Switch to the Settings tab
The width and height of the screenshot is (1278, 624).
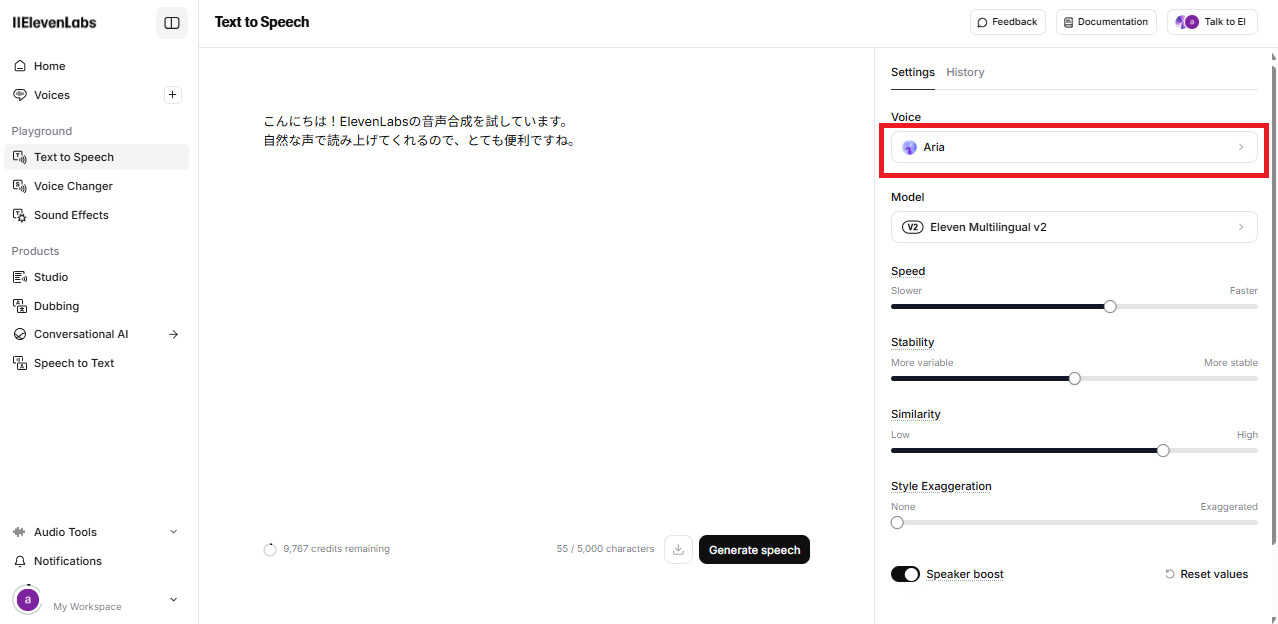(913, 72)
